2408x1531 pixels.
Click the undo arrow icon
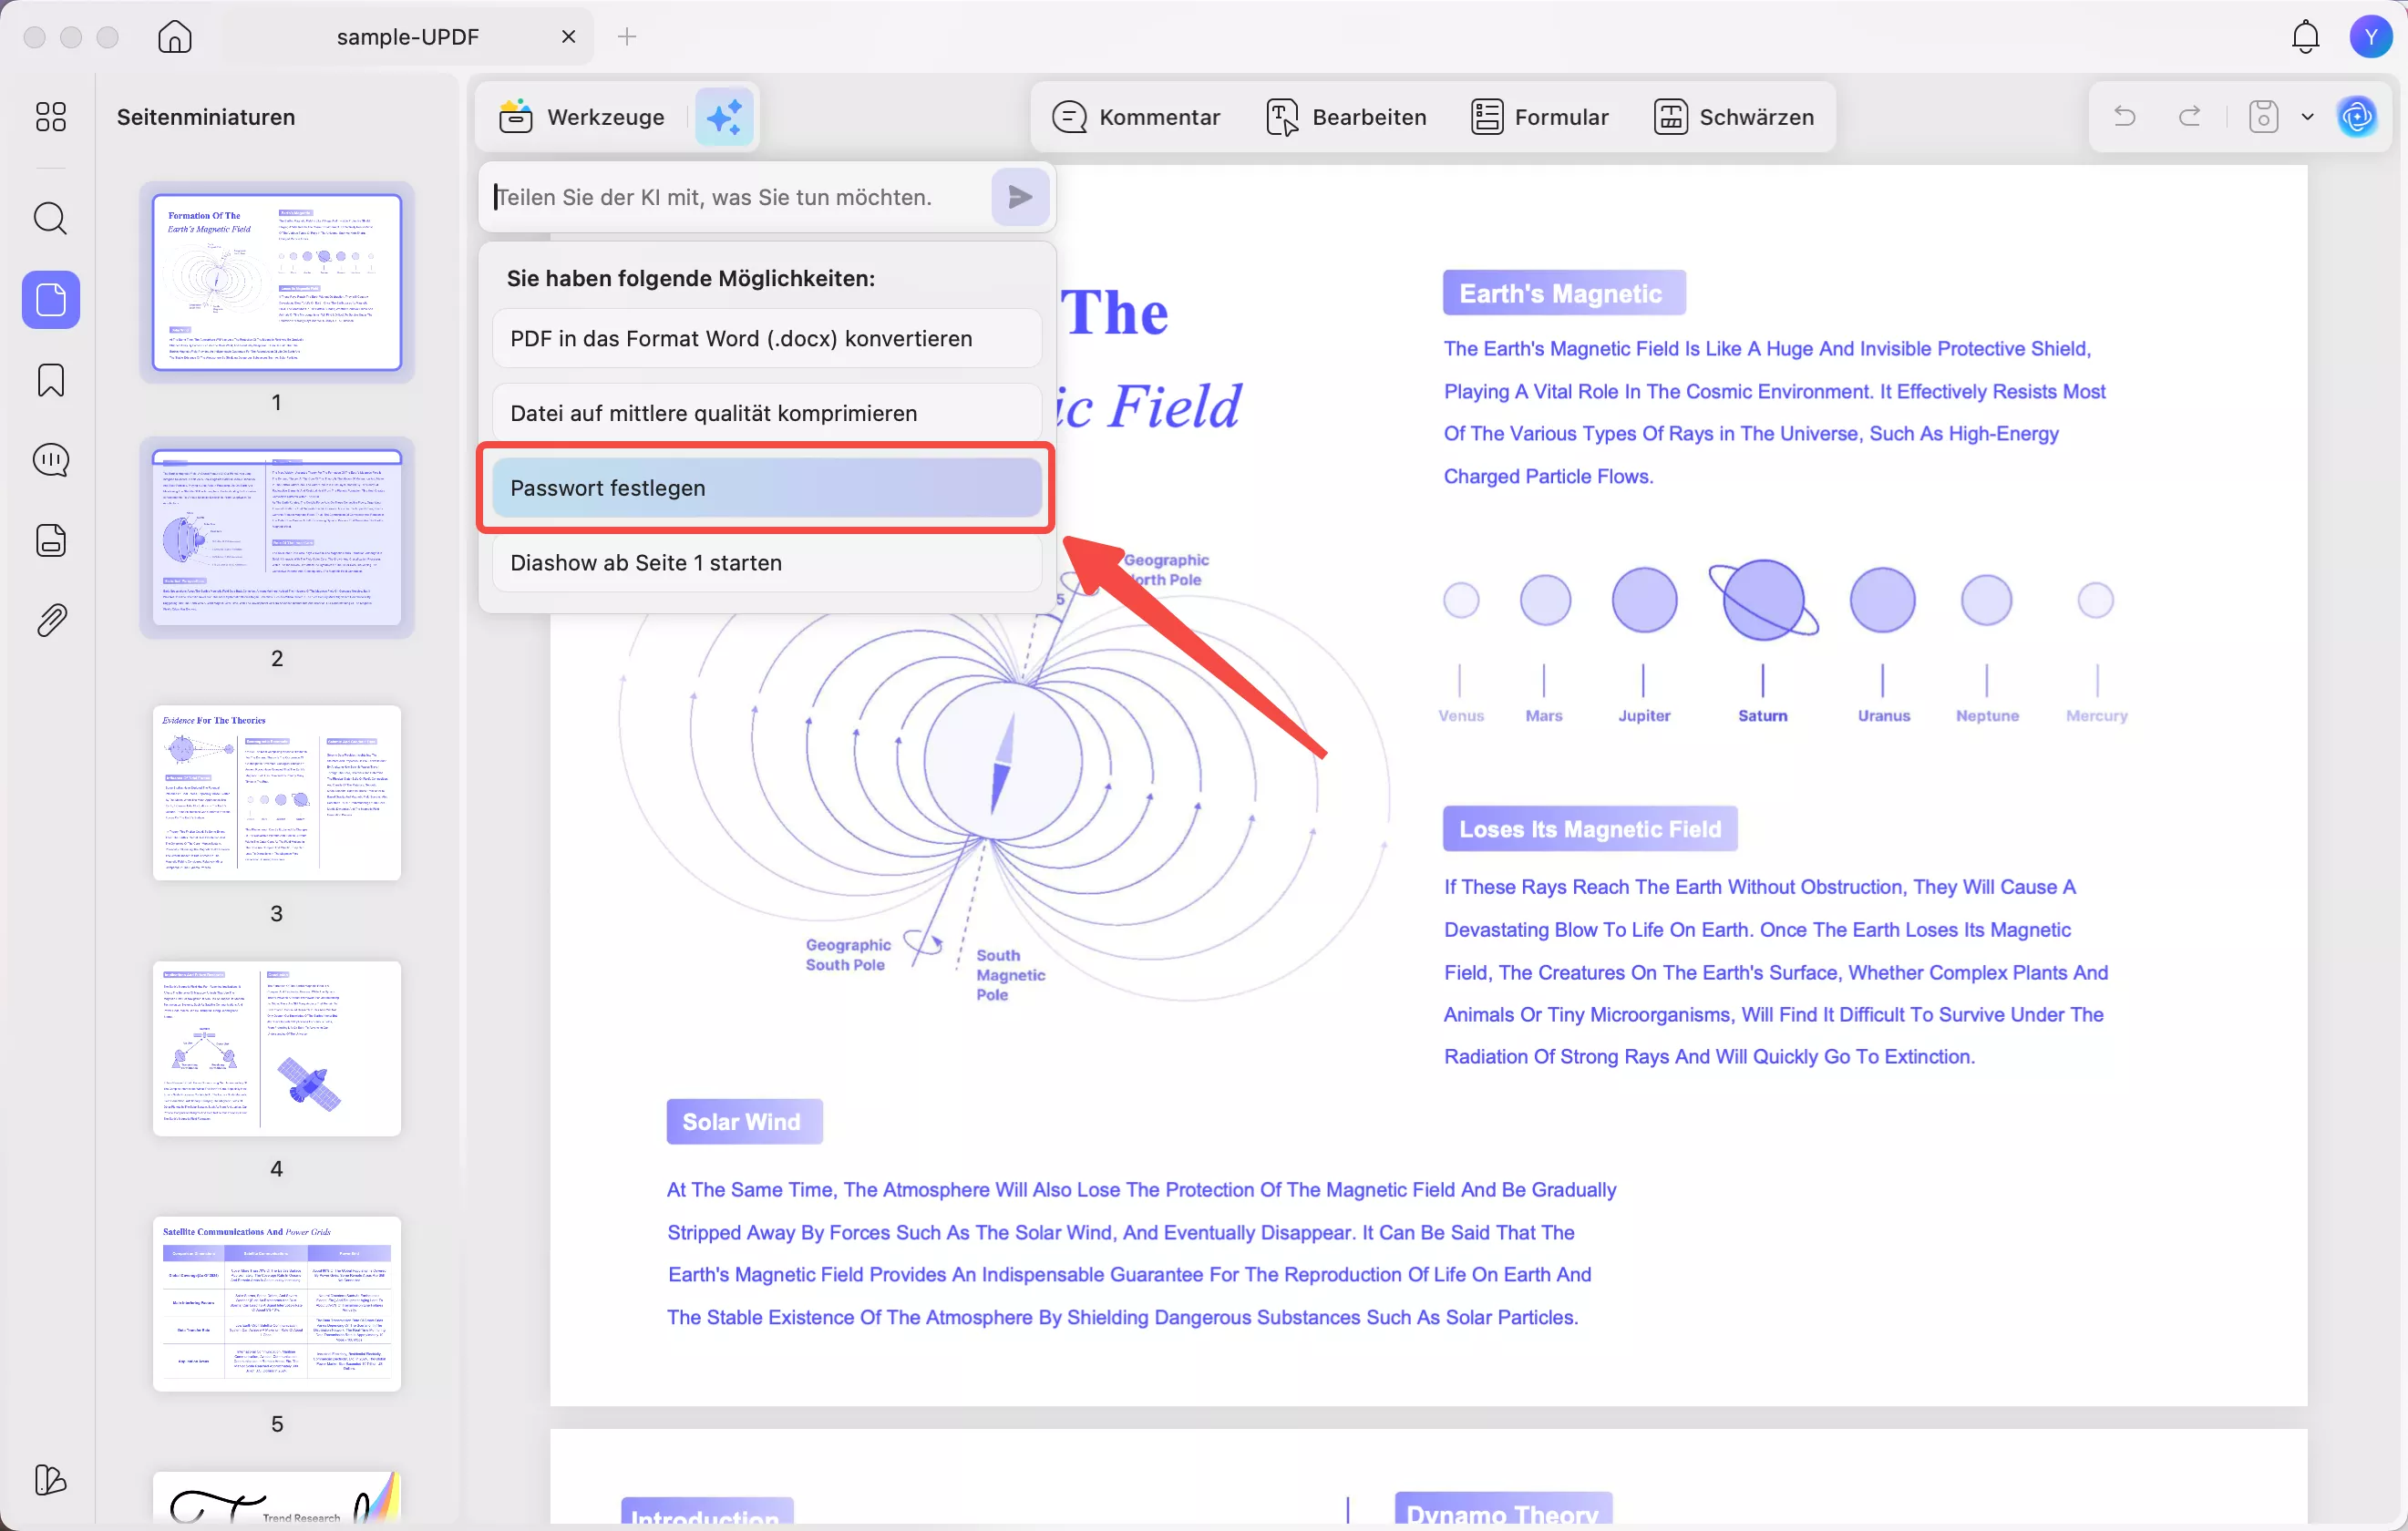[2125, 117]
